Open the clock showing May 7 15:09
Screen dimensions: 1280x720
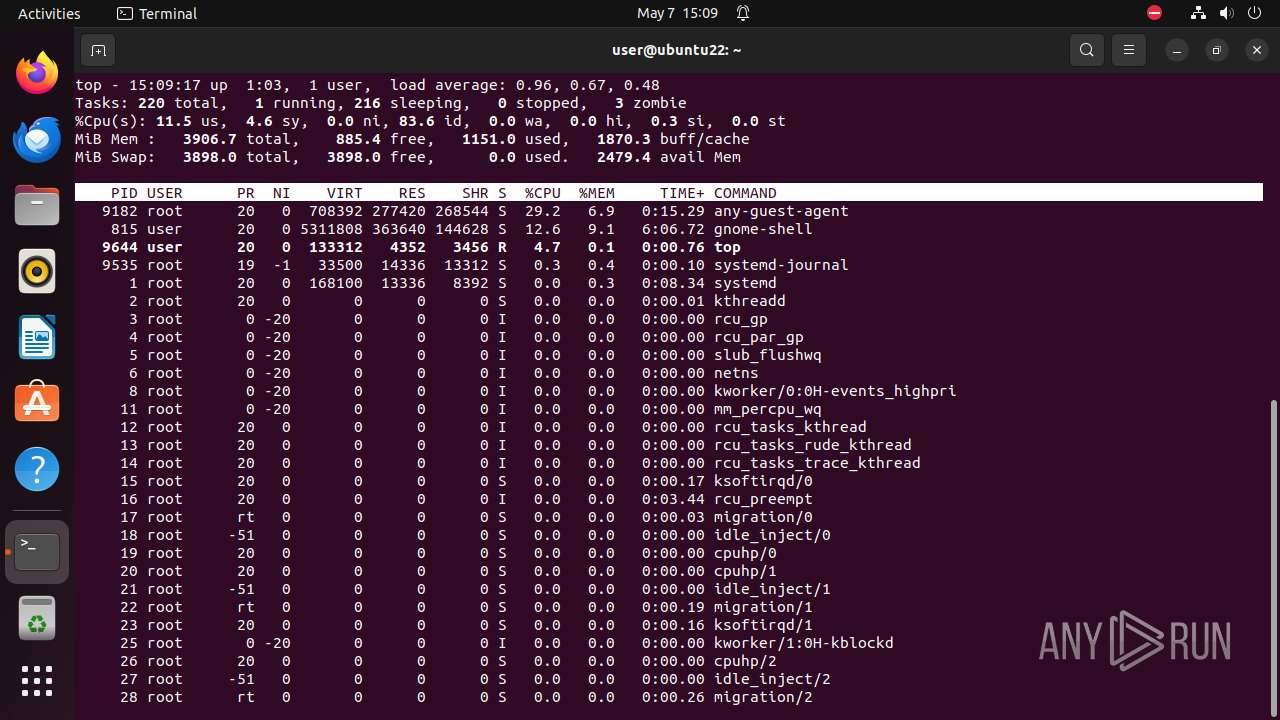(678, 13)
